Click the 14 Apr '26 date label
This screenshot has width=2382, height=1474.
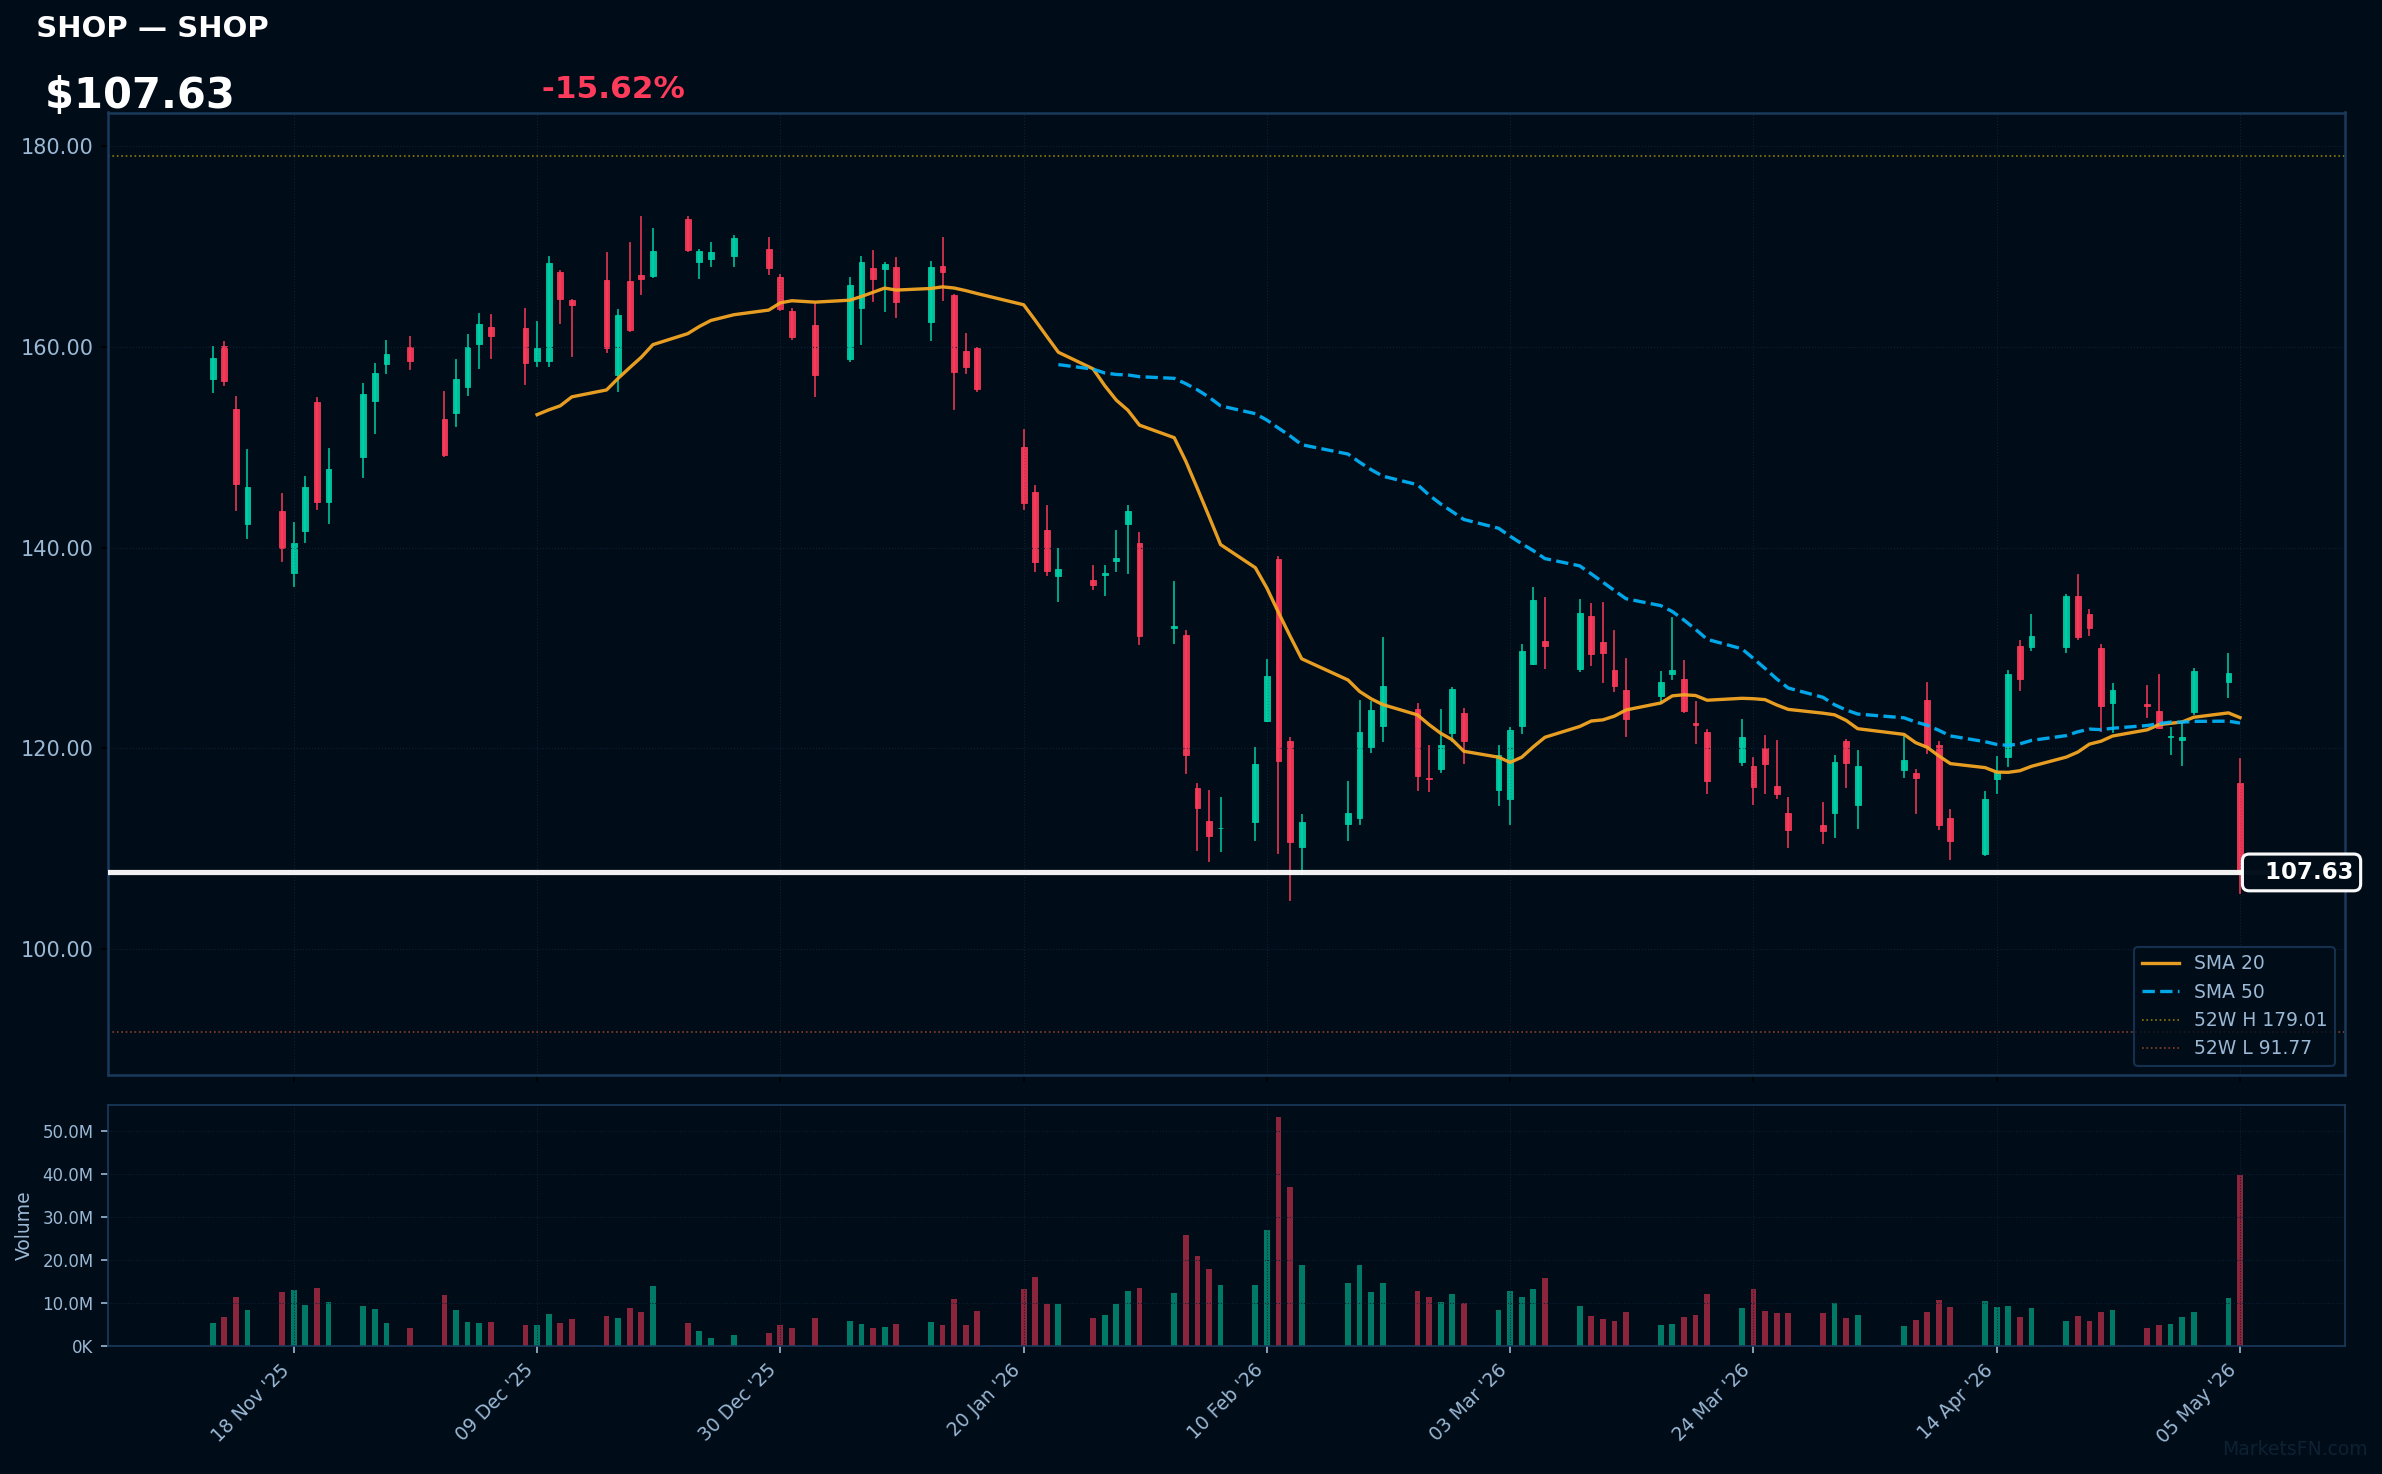tap(1954, 1402)
